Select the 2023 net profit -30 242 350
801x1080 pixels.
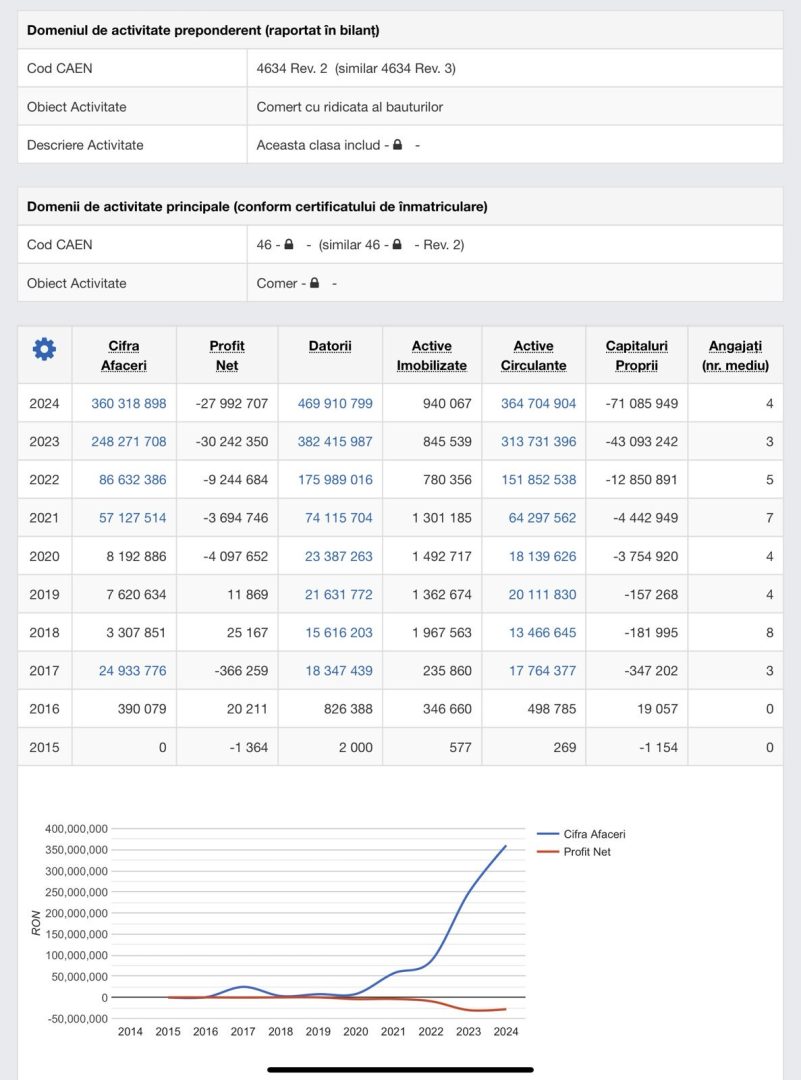pyautogui.click(x=231, y=442)
